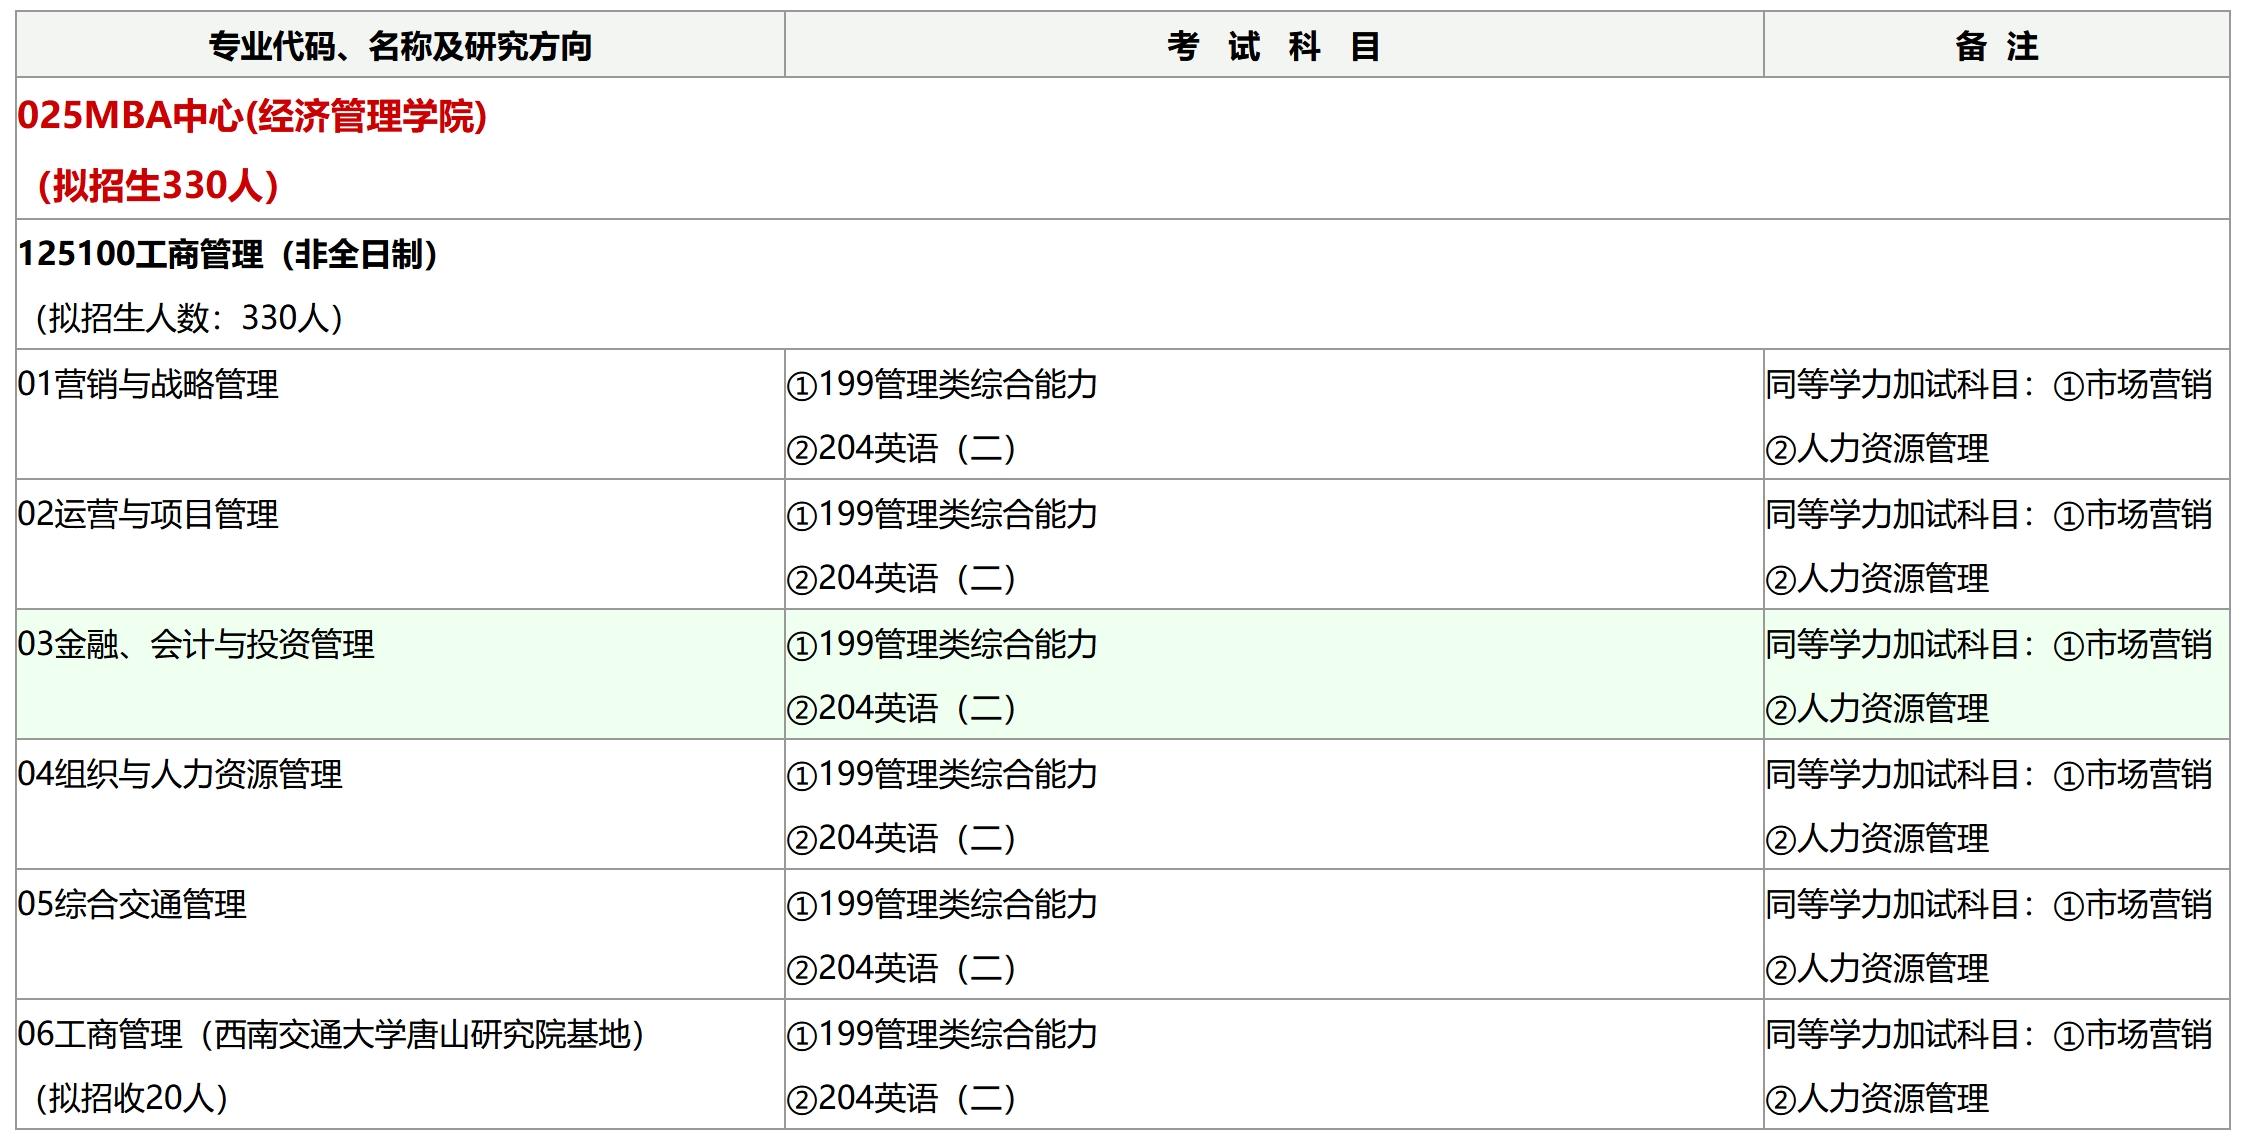
Task: Click ②人力资源管理 note in the 06 row
Action: (1877, 1098)
